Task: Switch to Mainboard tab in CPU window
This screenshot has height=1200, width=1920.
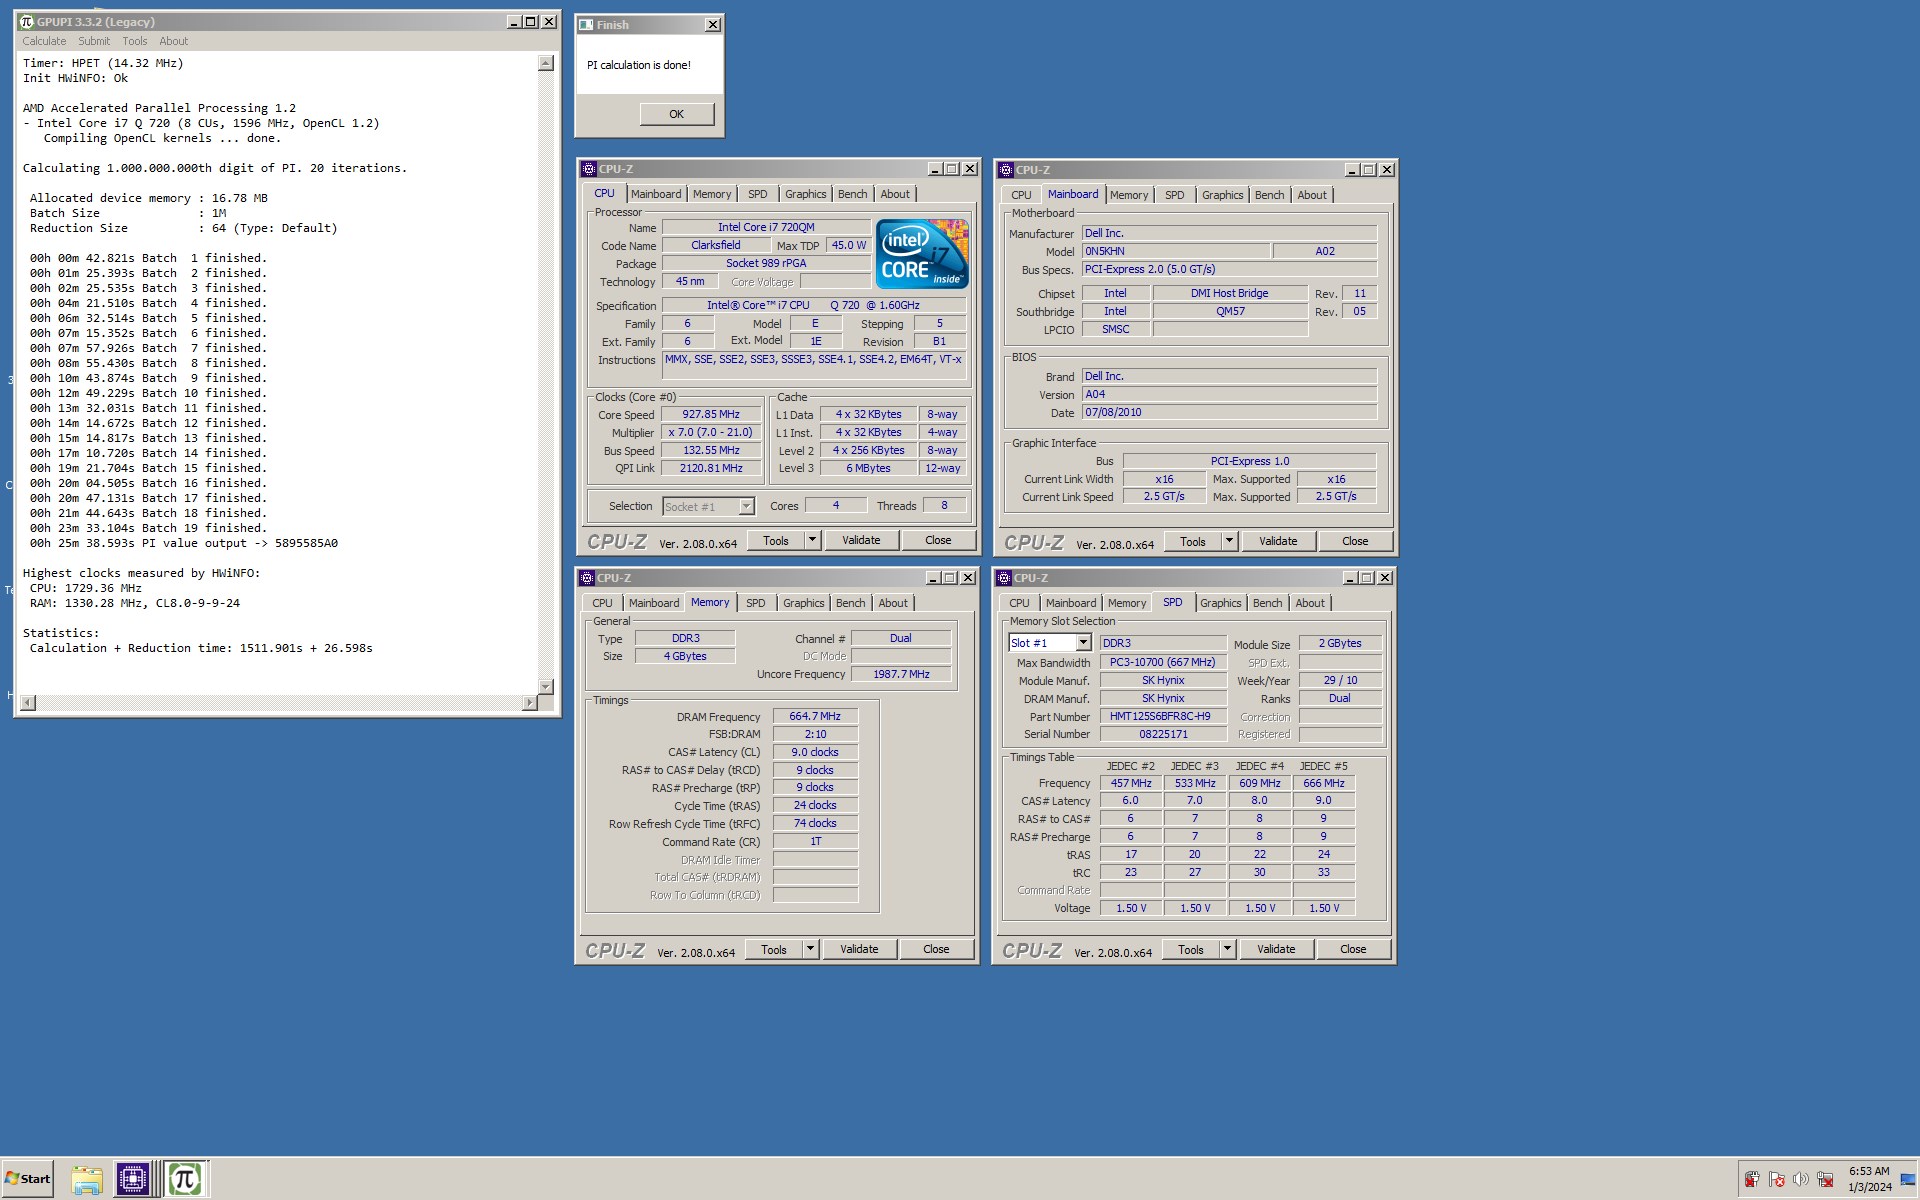Action: pos(656,194)
